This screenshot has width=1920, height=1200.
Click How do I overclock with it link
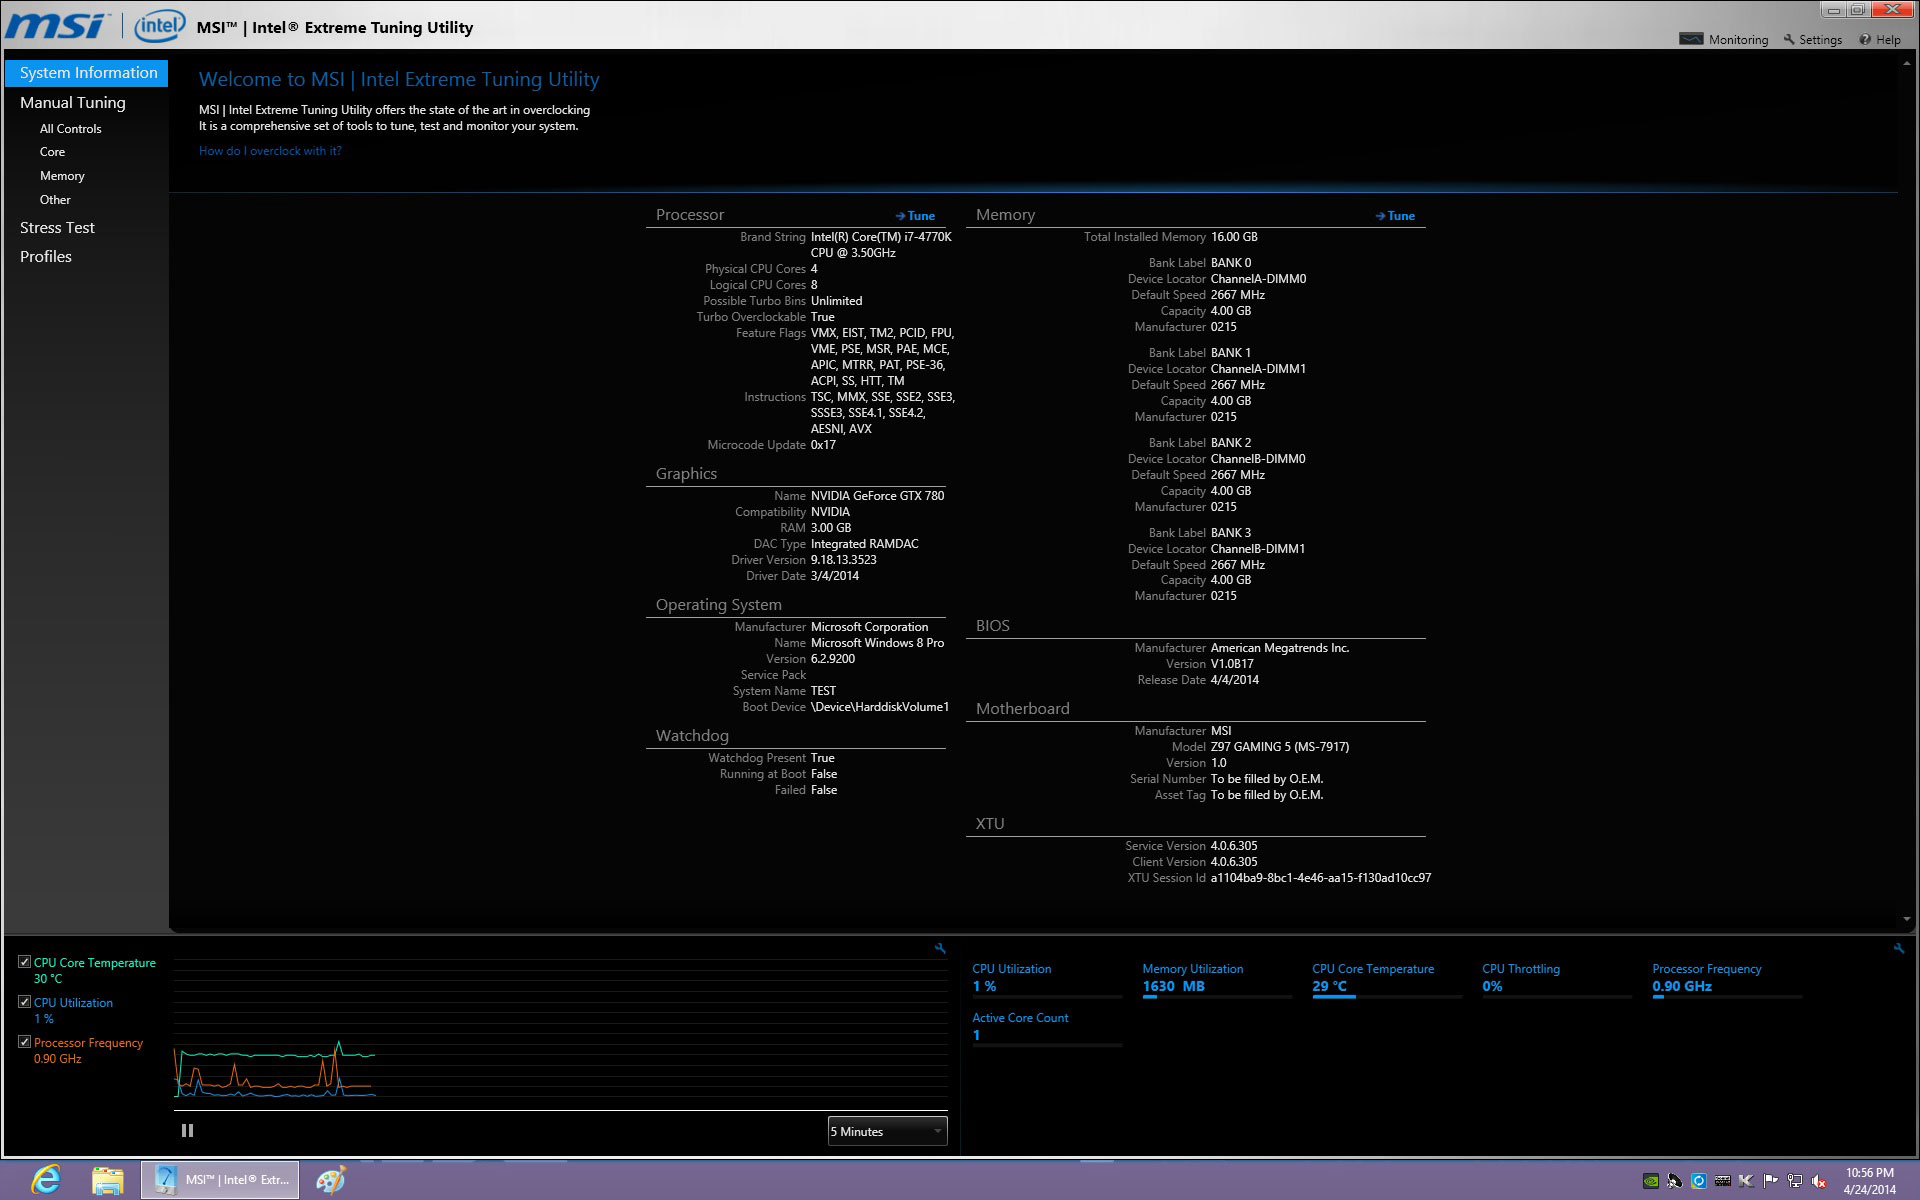[270, 151]
